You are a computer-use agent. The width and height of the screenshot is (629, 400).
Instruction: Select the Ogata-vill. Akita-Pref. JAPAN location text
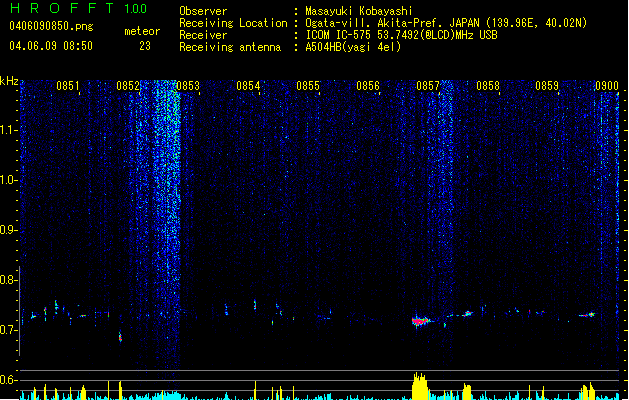tap(446, 23)
